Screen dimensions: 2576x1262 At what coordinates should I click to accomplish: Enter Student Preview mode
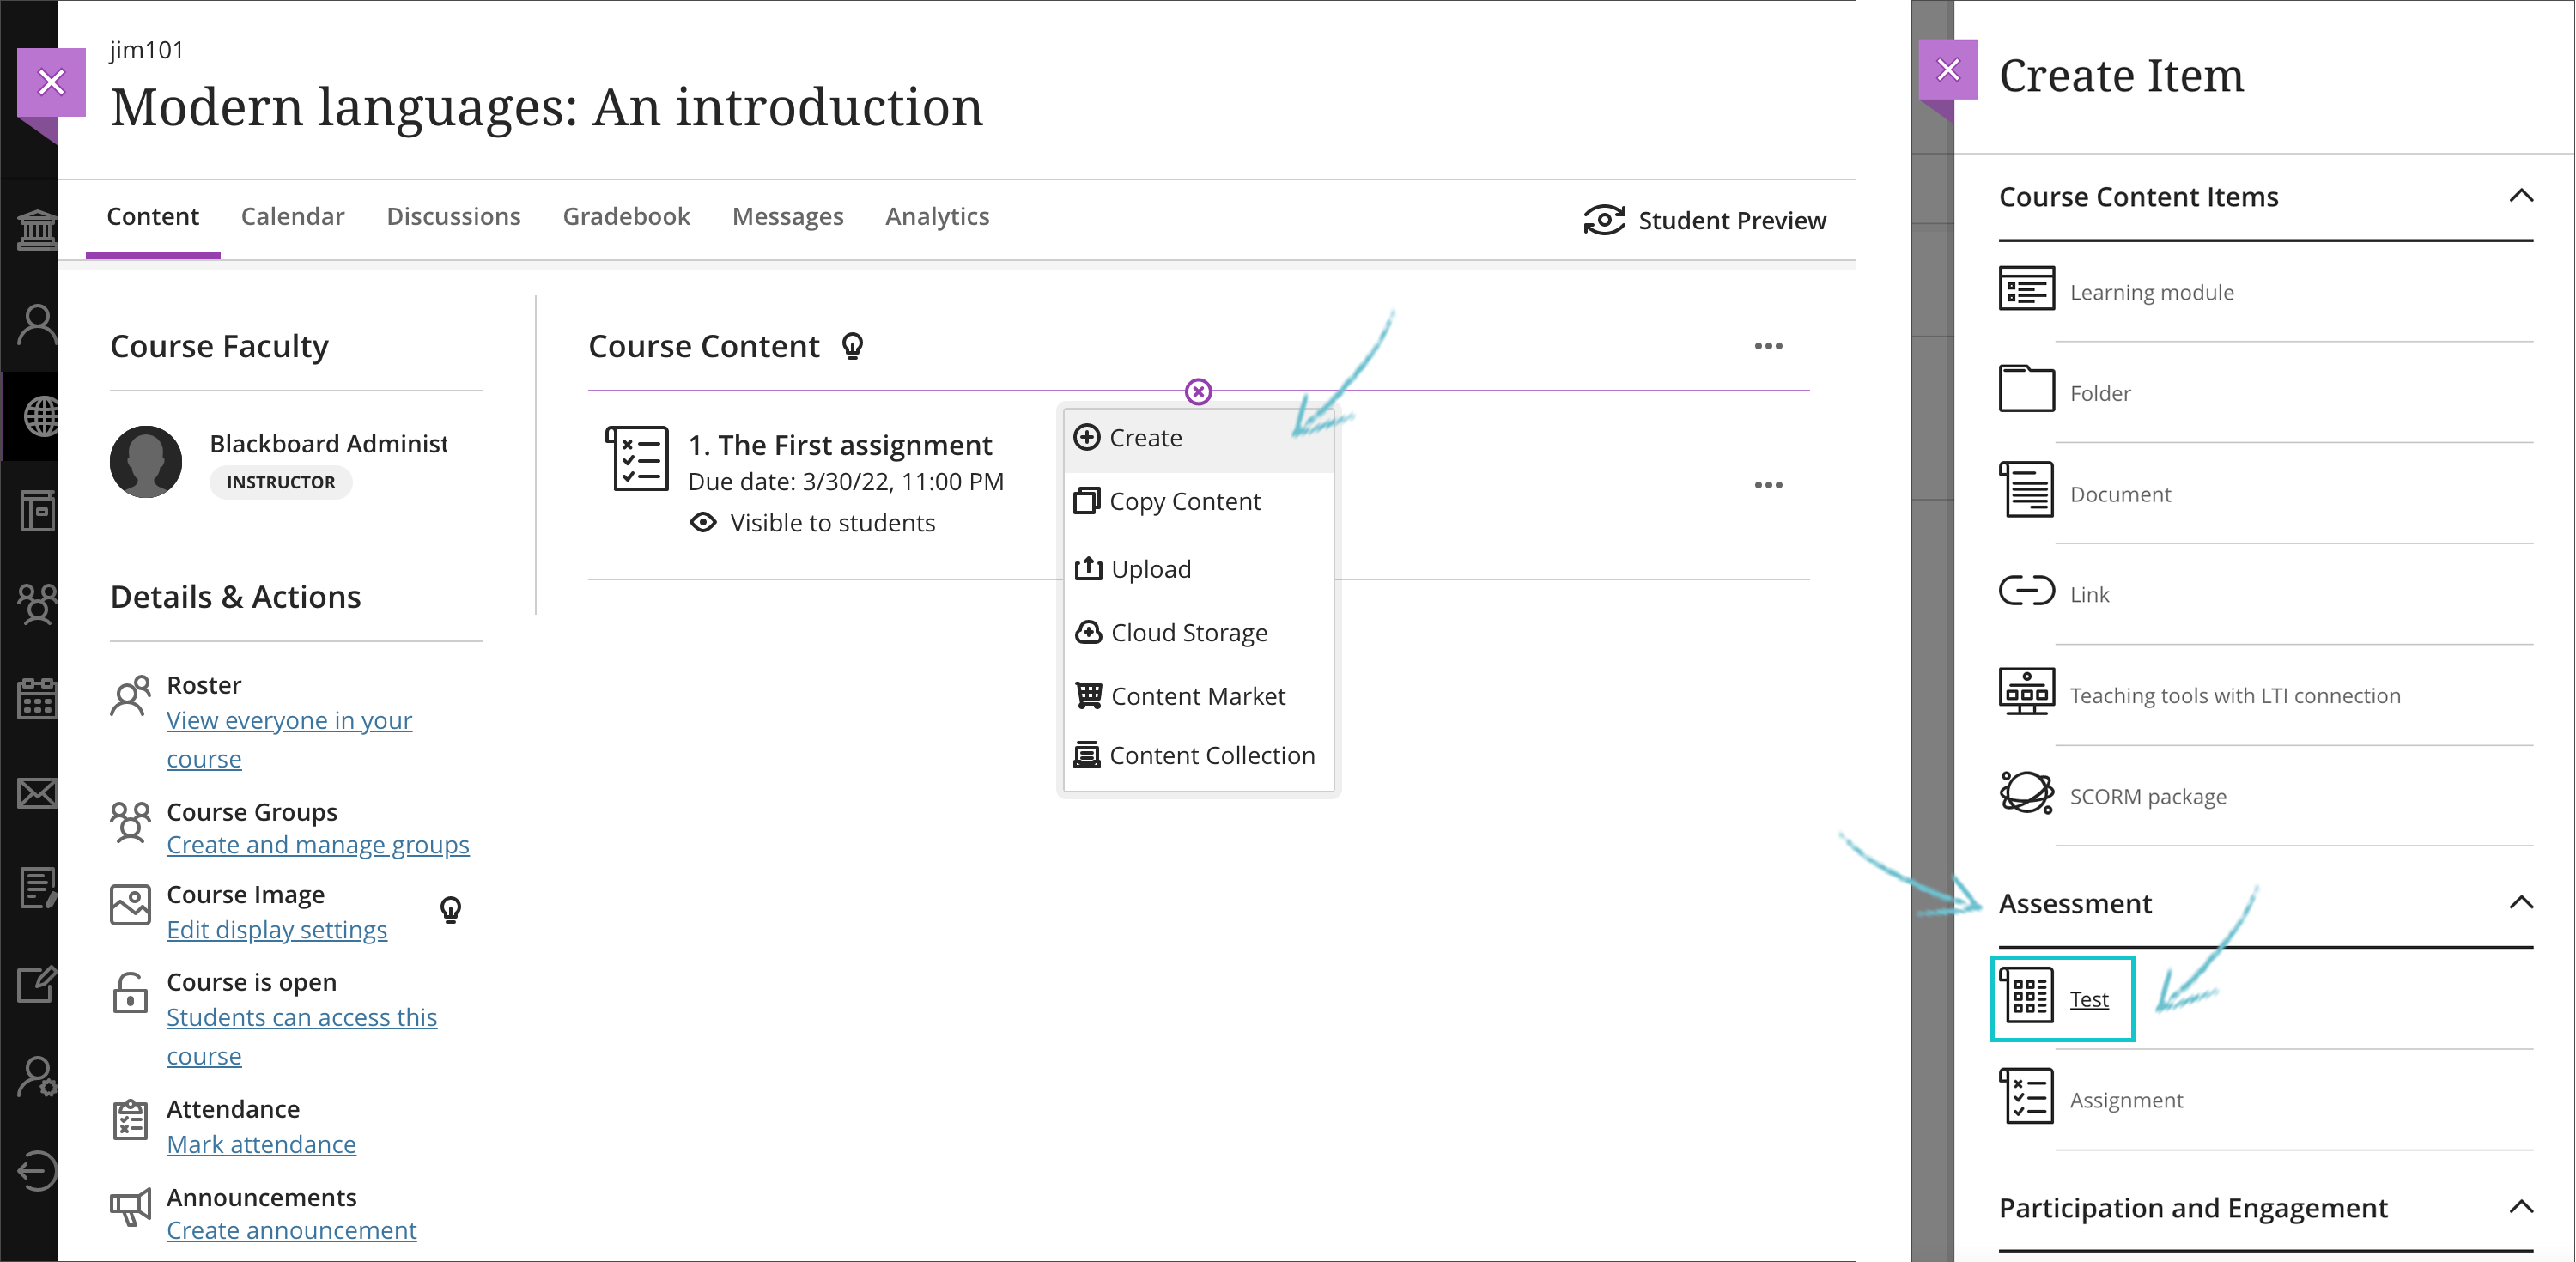[x=1705, y=220]
